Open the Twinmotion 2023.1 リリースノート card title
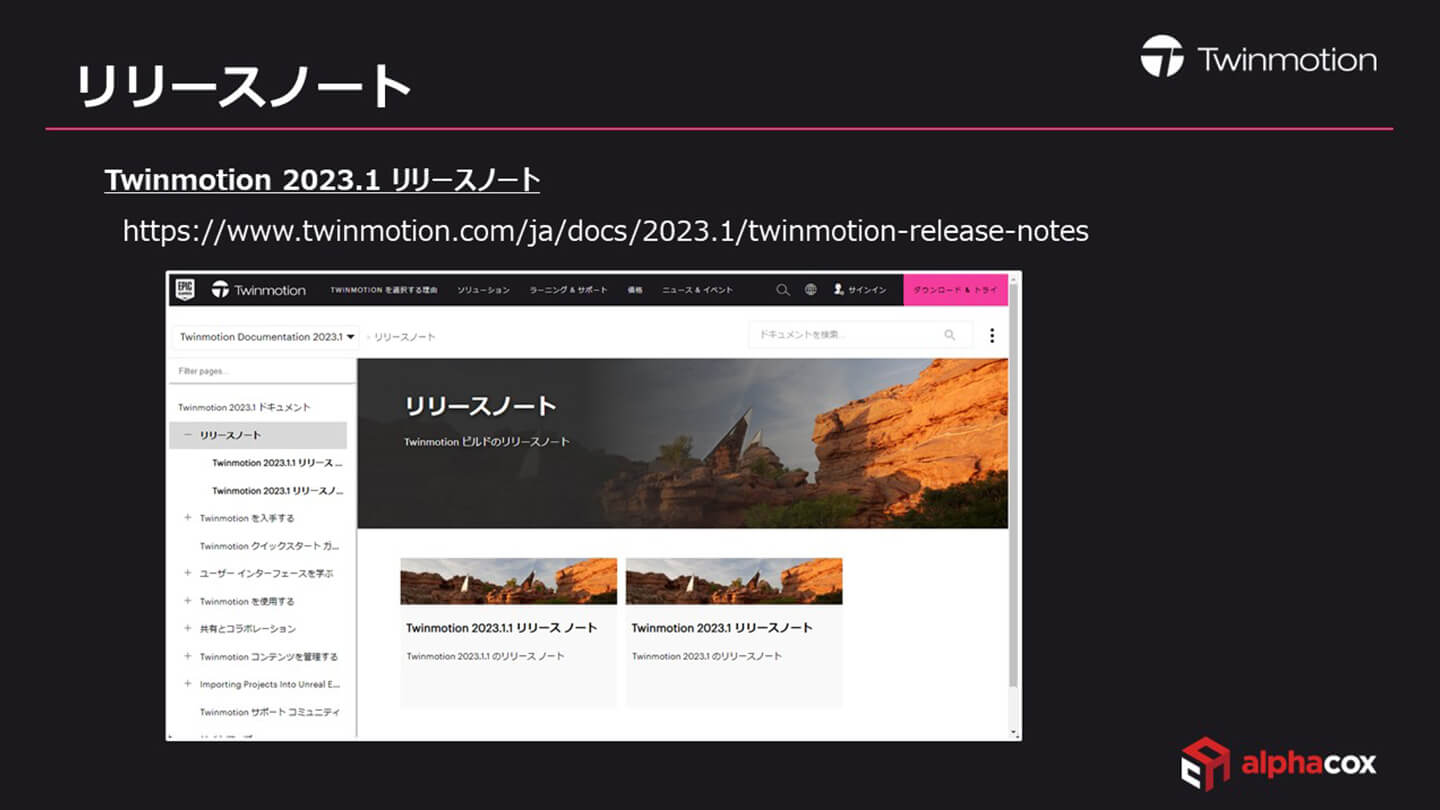 722,628
